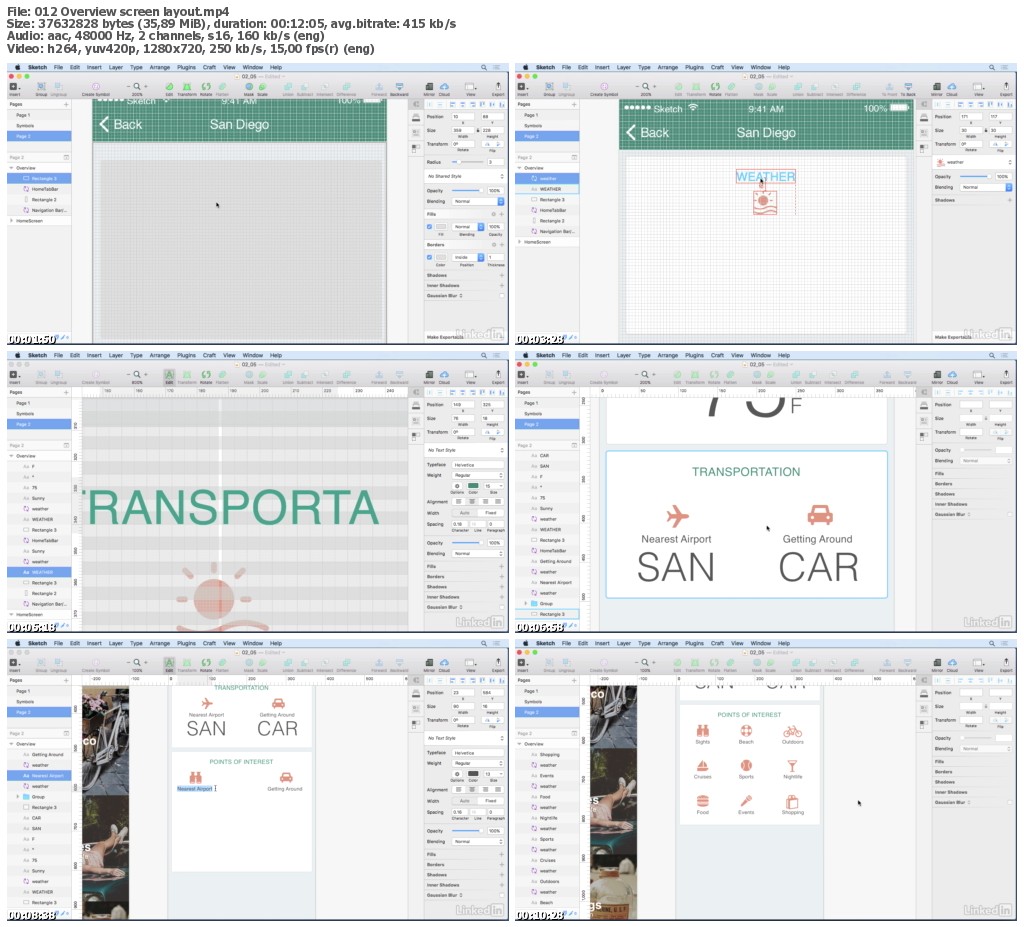This screenshot has height=927, width=1024.
Task: Open the Symbols page in the 00:03:28 frame
Action: [547, 125]
